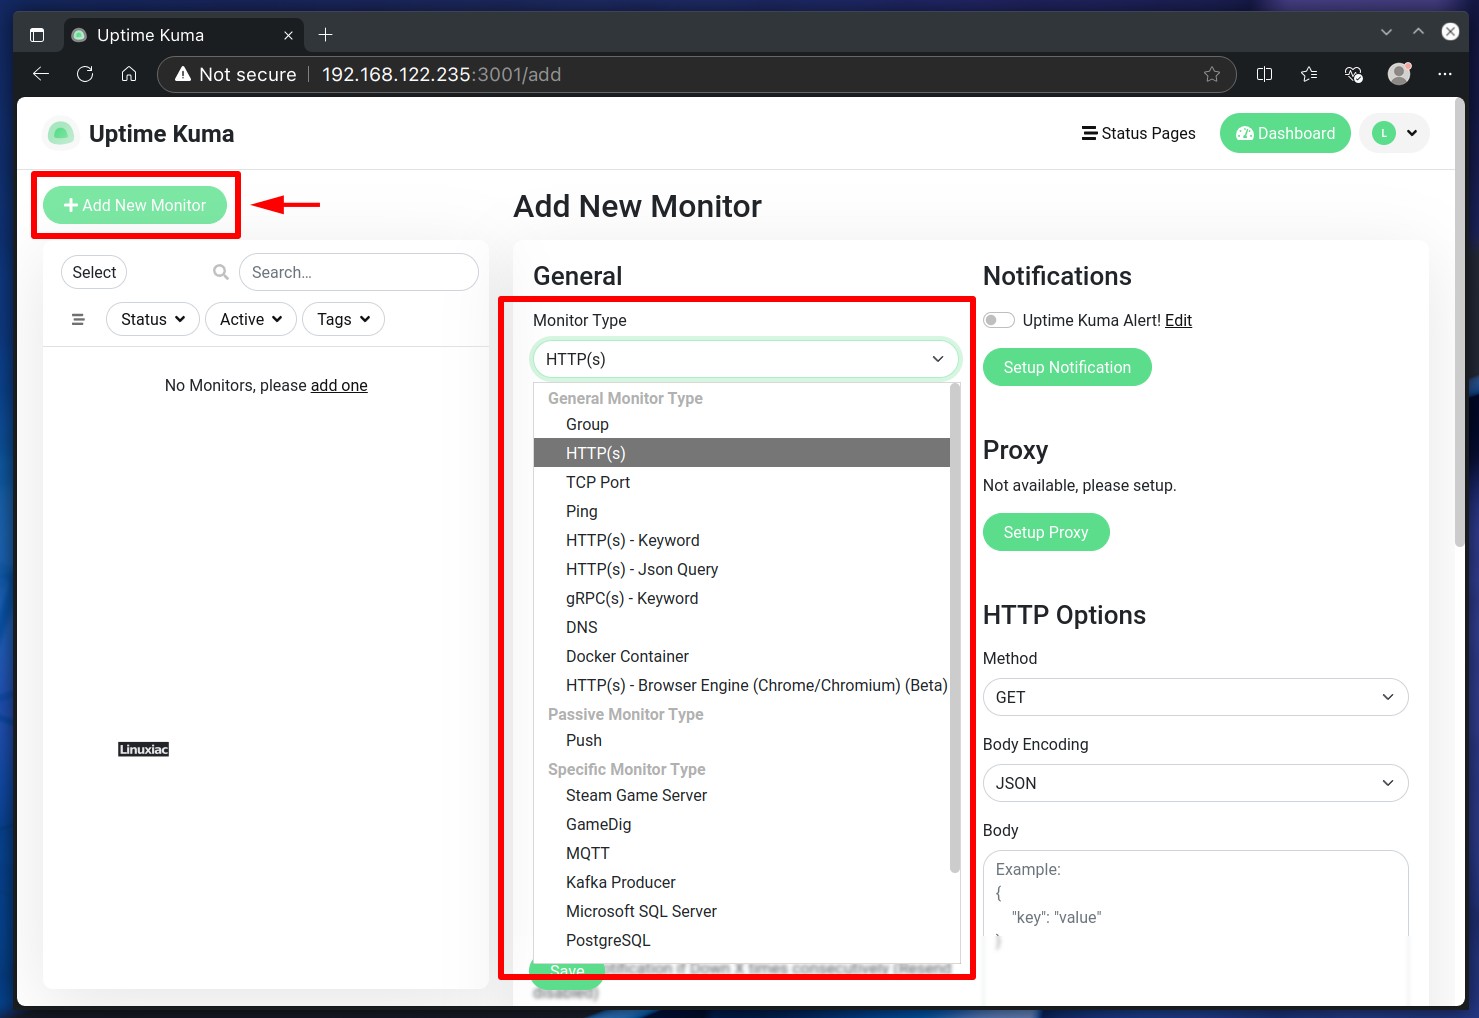Expand the Status filter dropdown
The width and height of the screenshot is (1479, 1018).
click(x=153, y=319)
